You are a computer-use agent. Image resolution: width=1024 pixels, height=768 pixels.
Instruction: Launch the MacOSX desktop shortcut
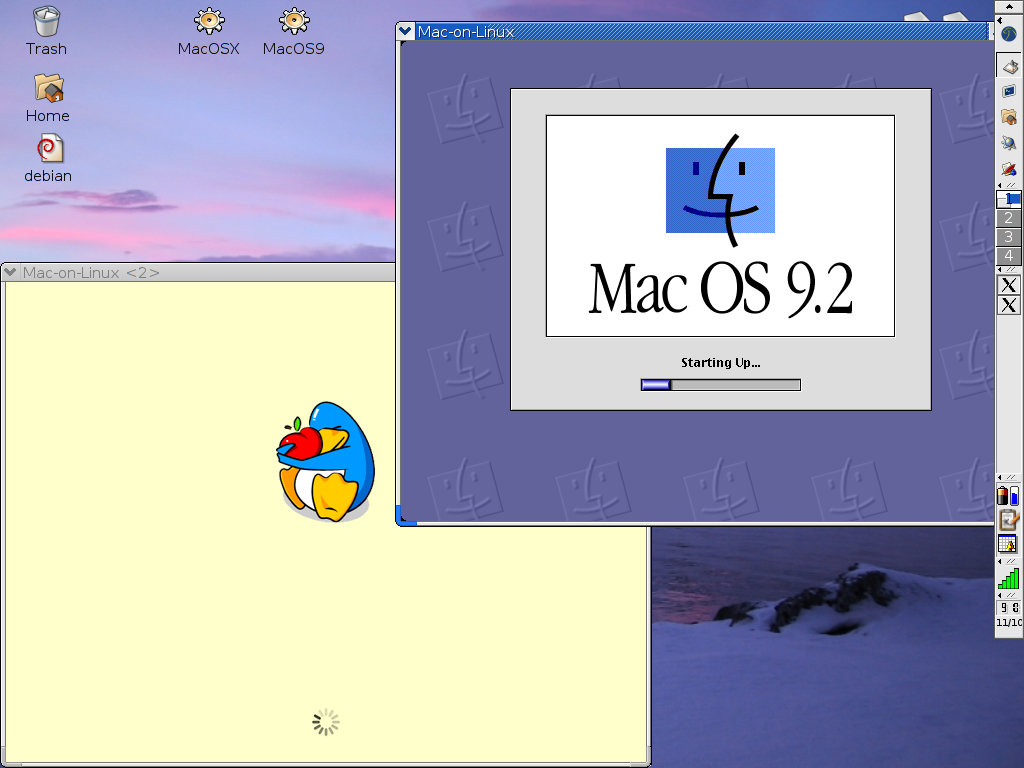pyautogui.click(x=209, y=31)
